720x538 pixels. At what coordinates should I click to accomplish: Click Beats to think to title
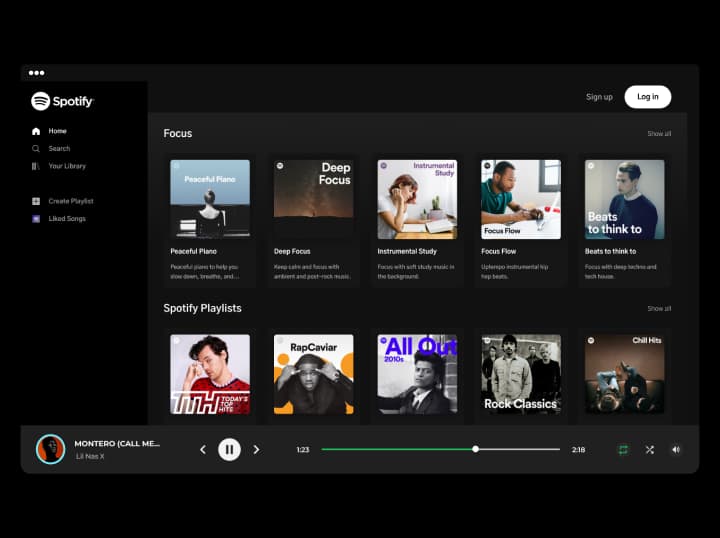coord(610,252)
